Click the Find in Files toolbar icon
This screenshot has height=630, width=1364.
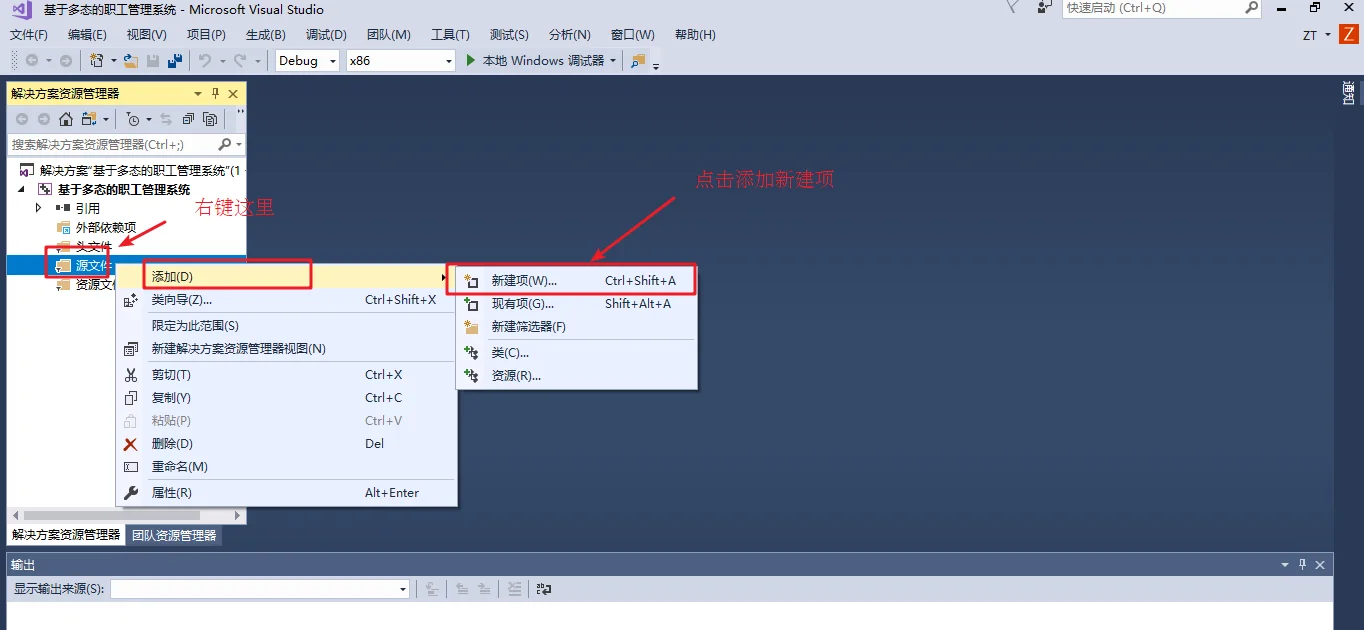click(637, 60)
